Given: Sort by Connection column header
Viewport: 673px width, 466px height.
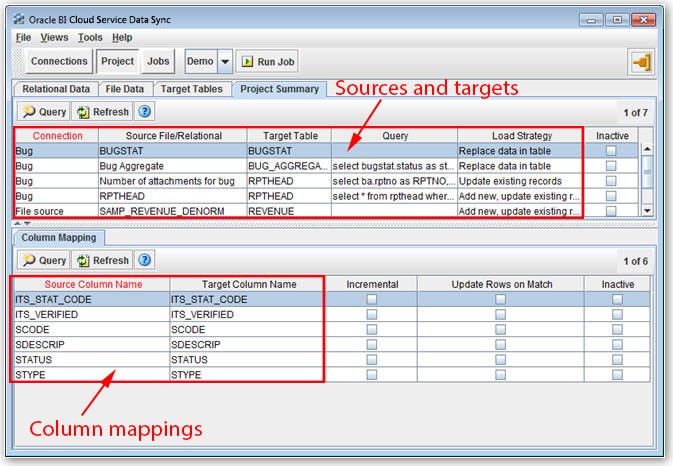Looking at the screenshot, I should 58,136.
